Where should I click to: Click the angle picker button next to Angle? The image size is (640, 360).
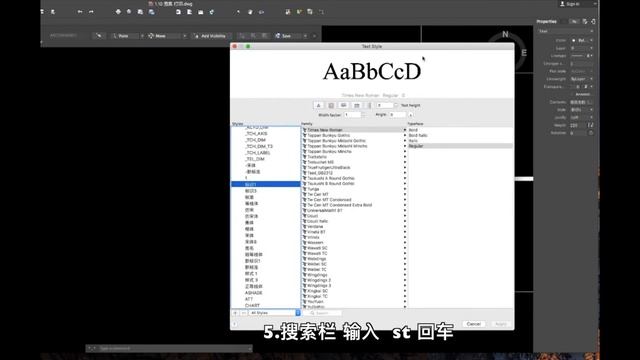pyautogui.click(x=411, y=115)
